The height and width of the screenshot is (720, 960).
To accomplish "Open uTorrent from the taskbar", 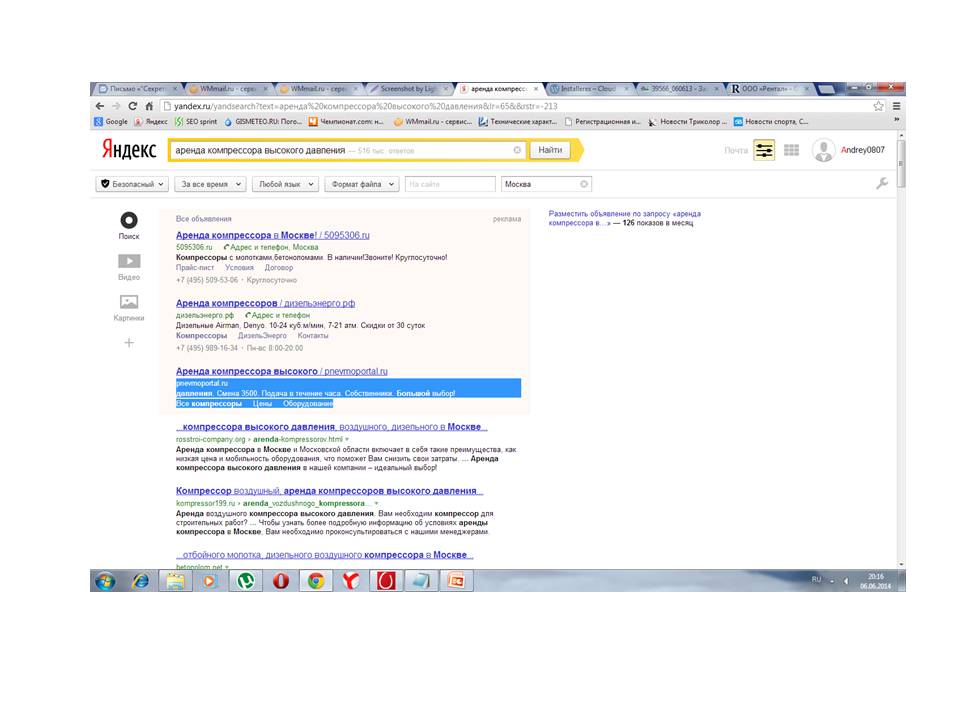I will [246, 580].
